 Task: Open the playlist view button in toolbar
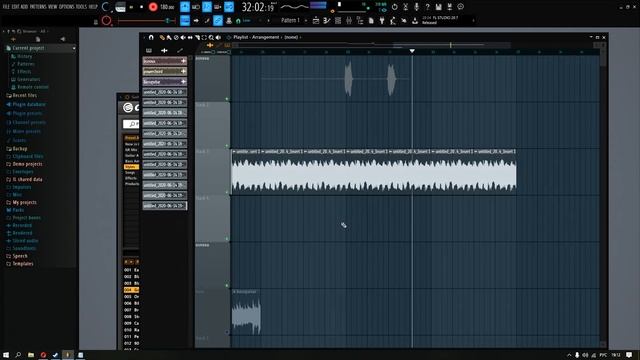[x=316, y=20]
